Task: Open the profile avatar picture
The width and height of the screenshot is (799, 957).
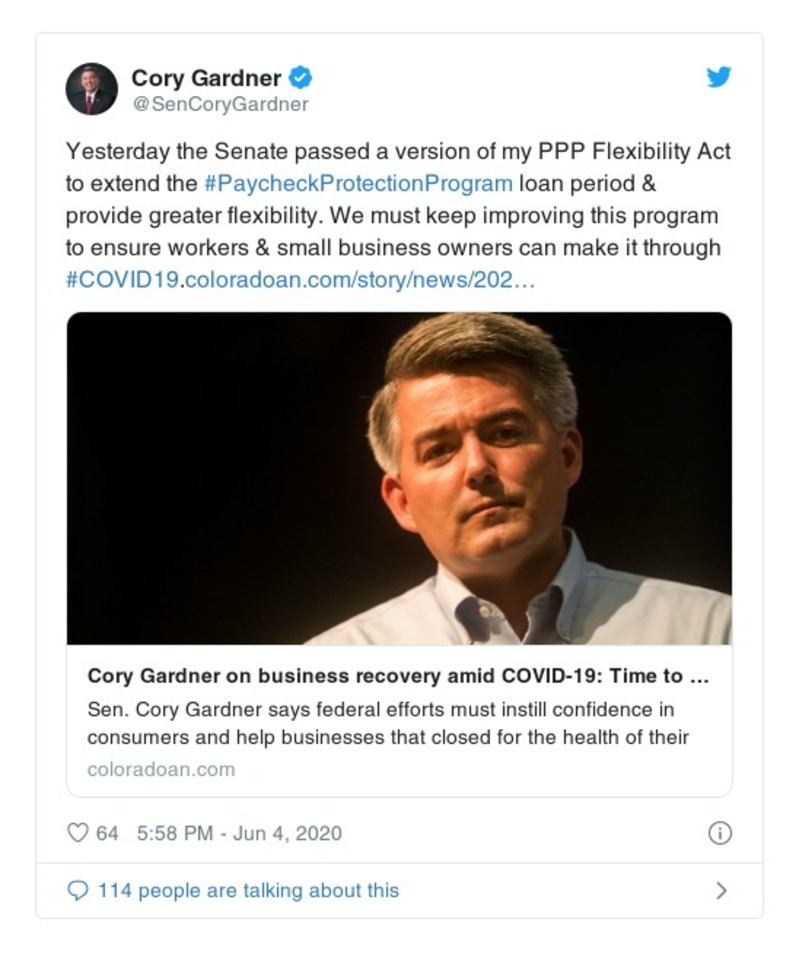Action: [91, 89]
